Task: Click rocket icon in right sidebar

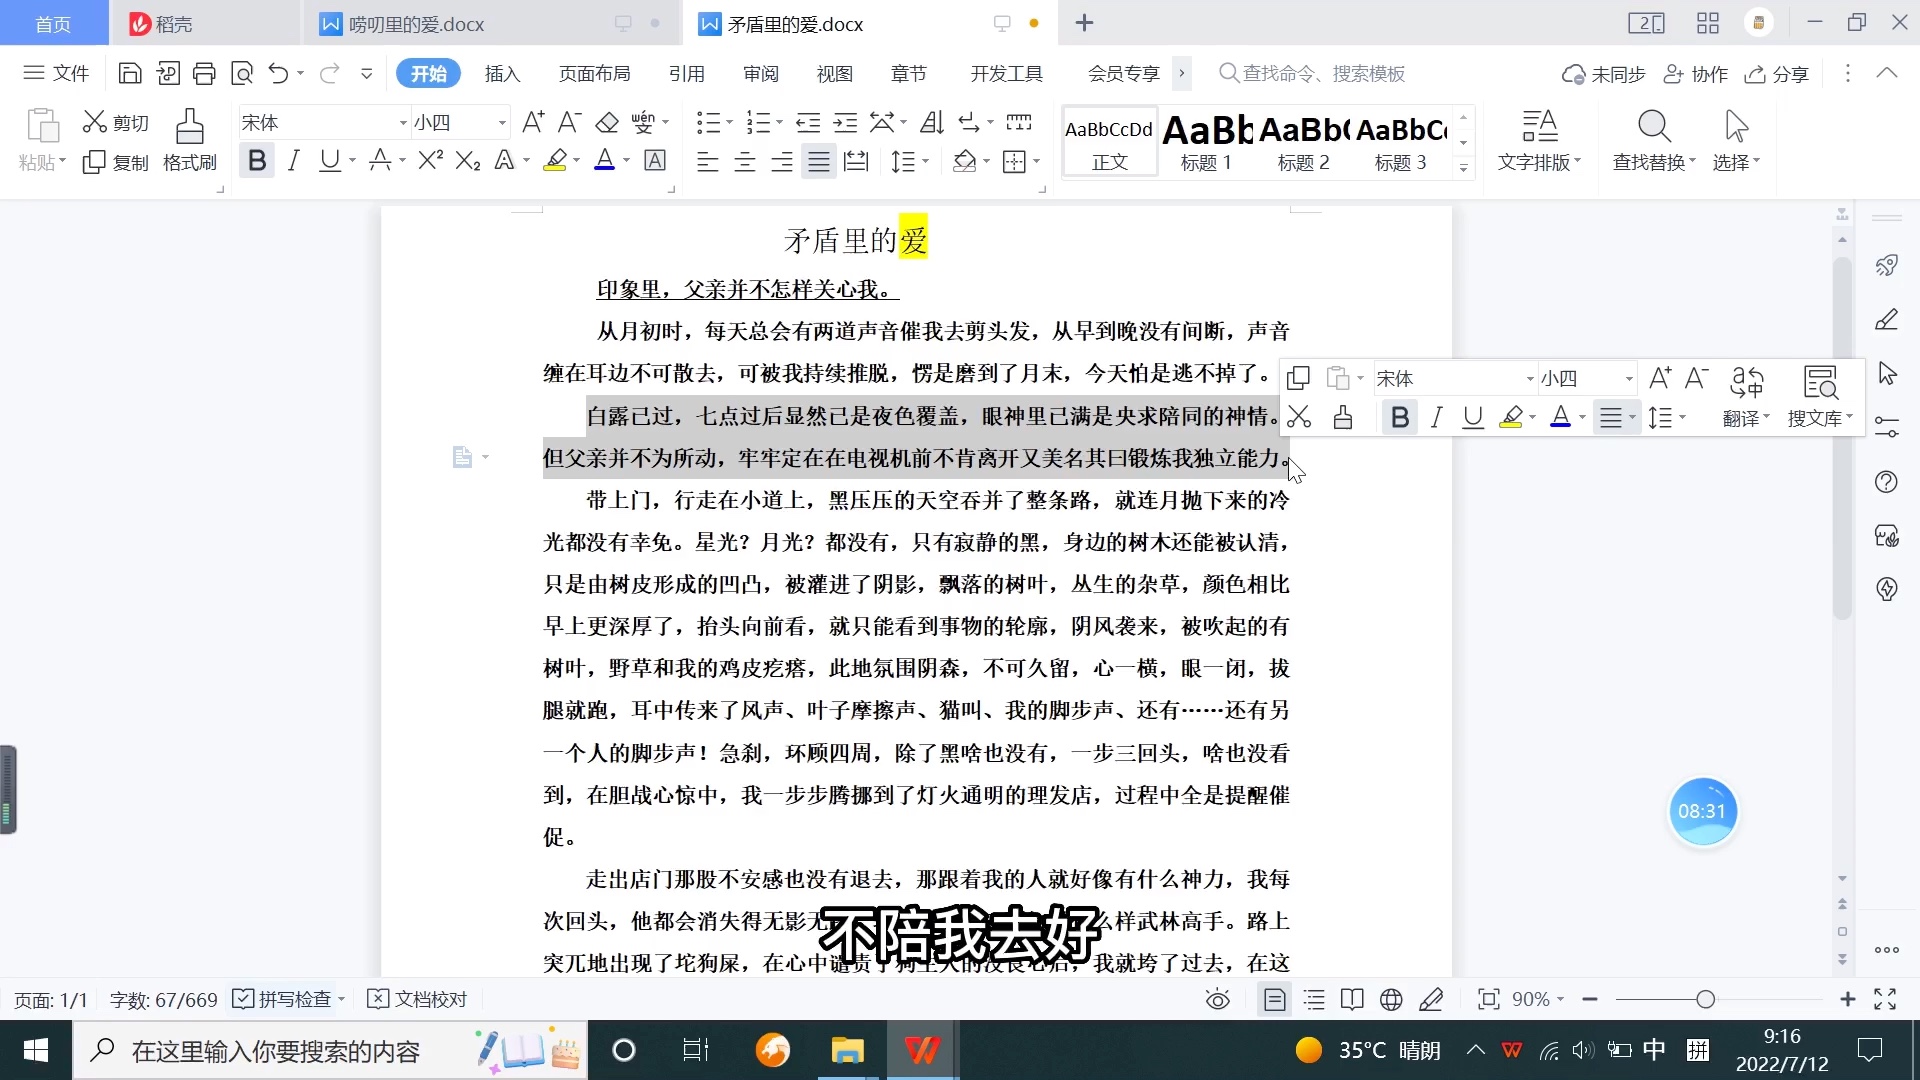Action: click(x=1887, y=265)
